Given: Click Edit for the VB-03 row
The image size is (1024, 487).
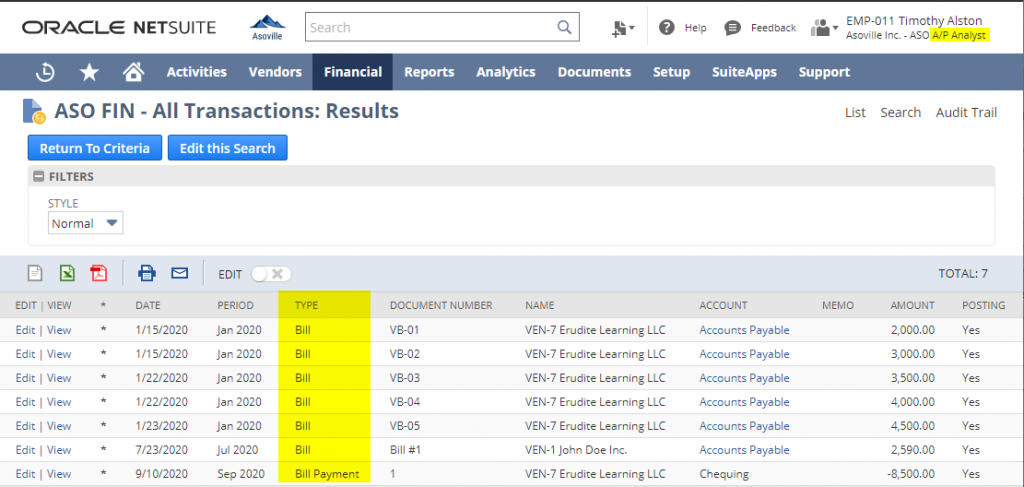Looking at the screenshot, I should pyautogui.click(x=25, y=378).
